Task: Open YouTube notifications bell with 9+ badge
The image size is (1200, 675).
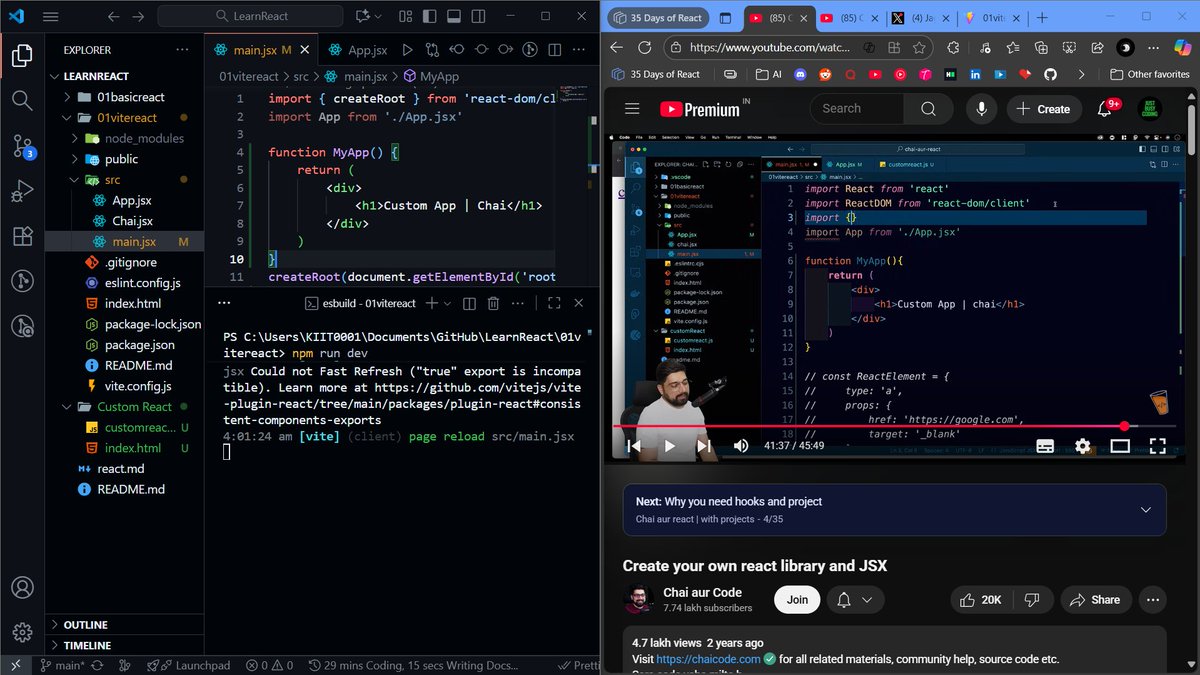Action: 1106,108
